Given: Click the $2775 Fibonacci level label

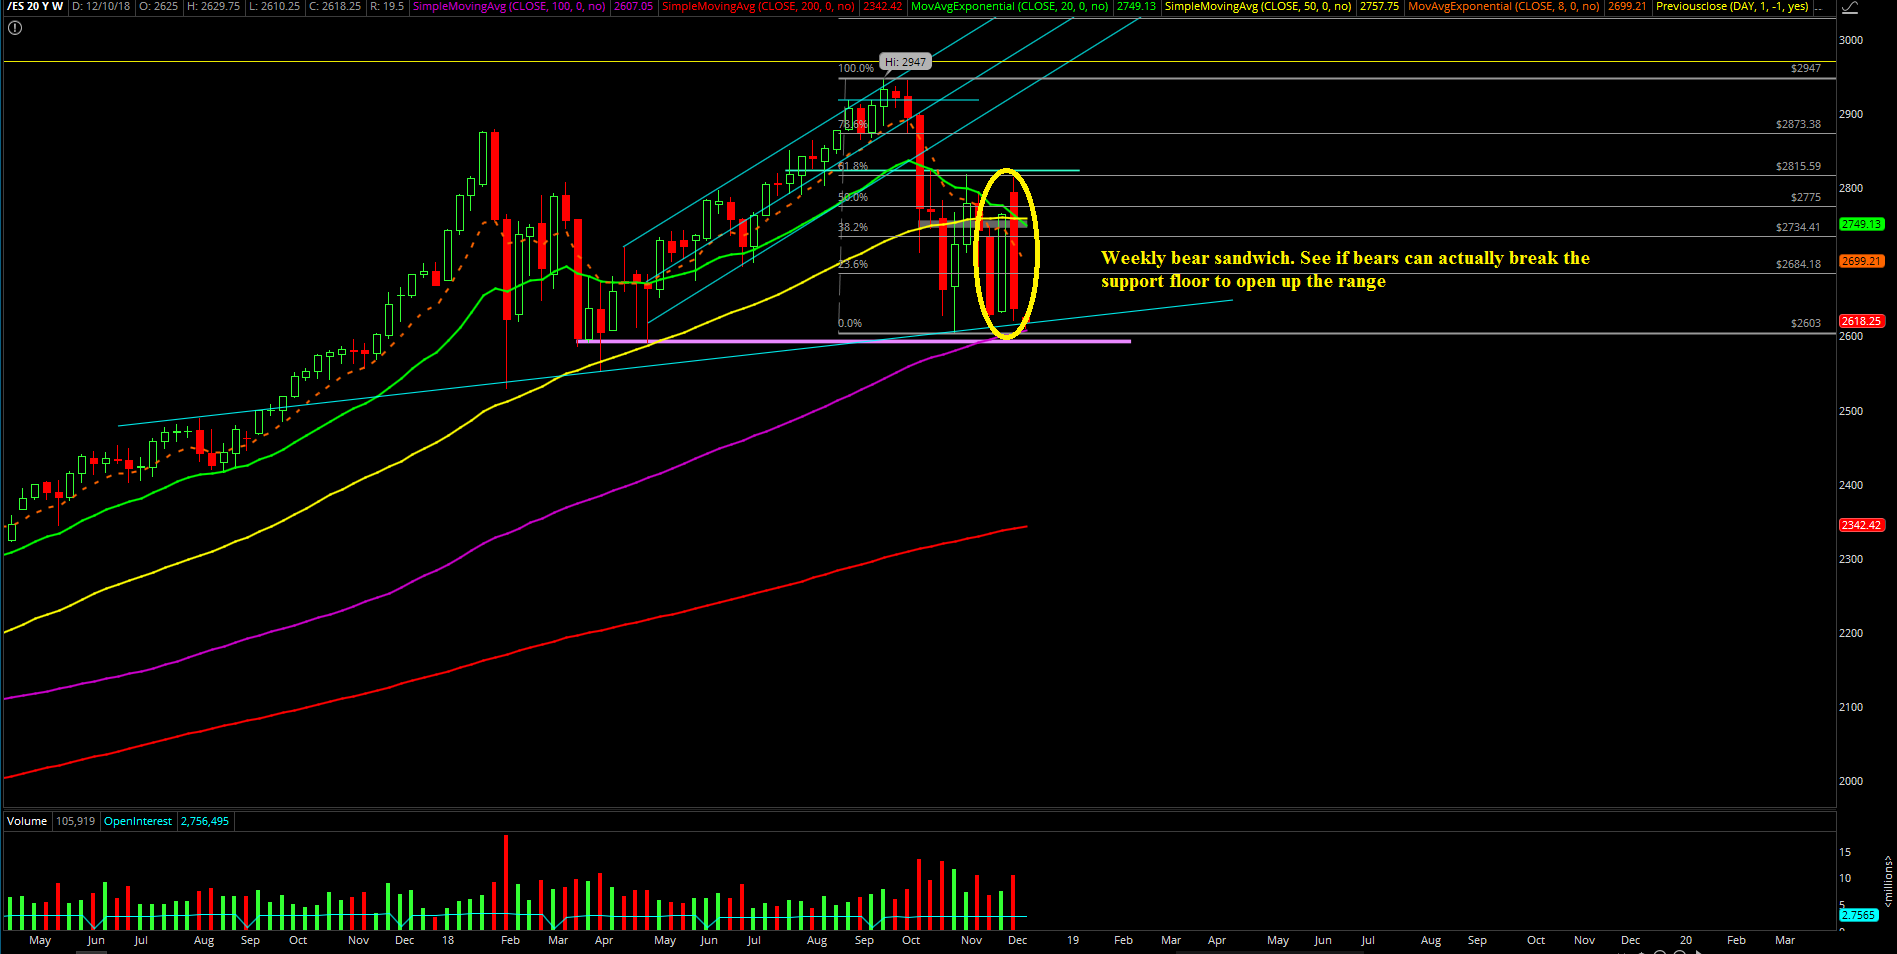Looking at the screenshot, I should 1805,198.
